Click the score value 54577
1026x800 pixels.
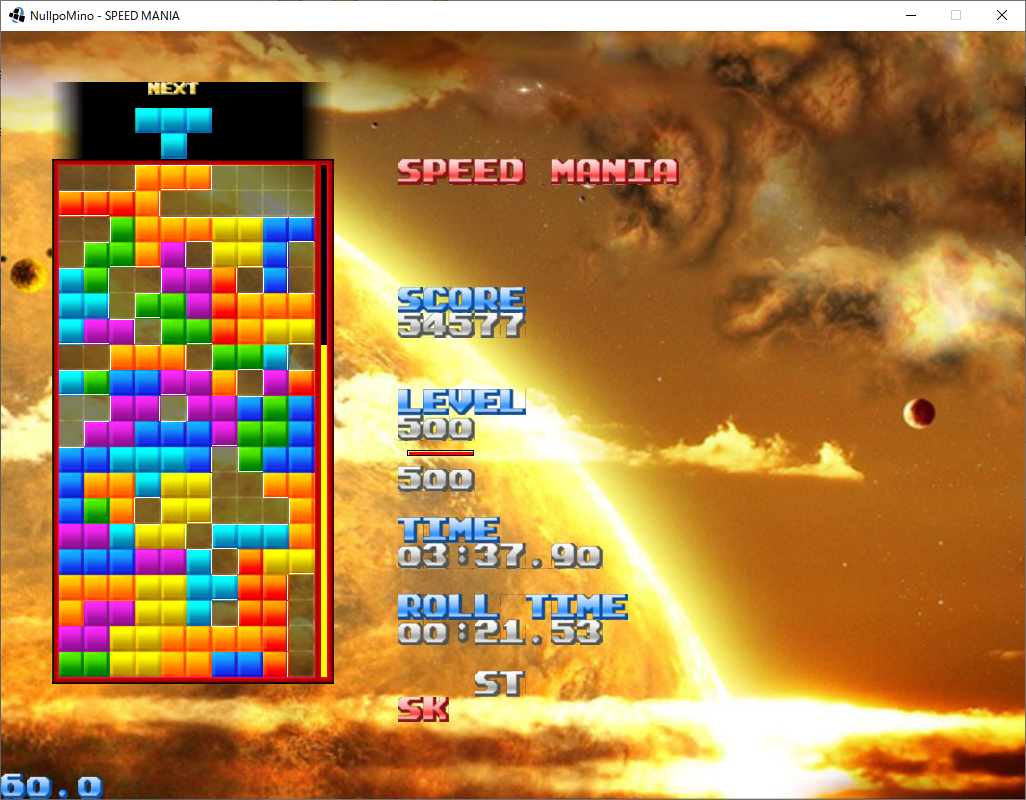(461, 325)
